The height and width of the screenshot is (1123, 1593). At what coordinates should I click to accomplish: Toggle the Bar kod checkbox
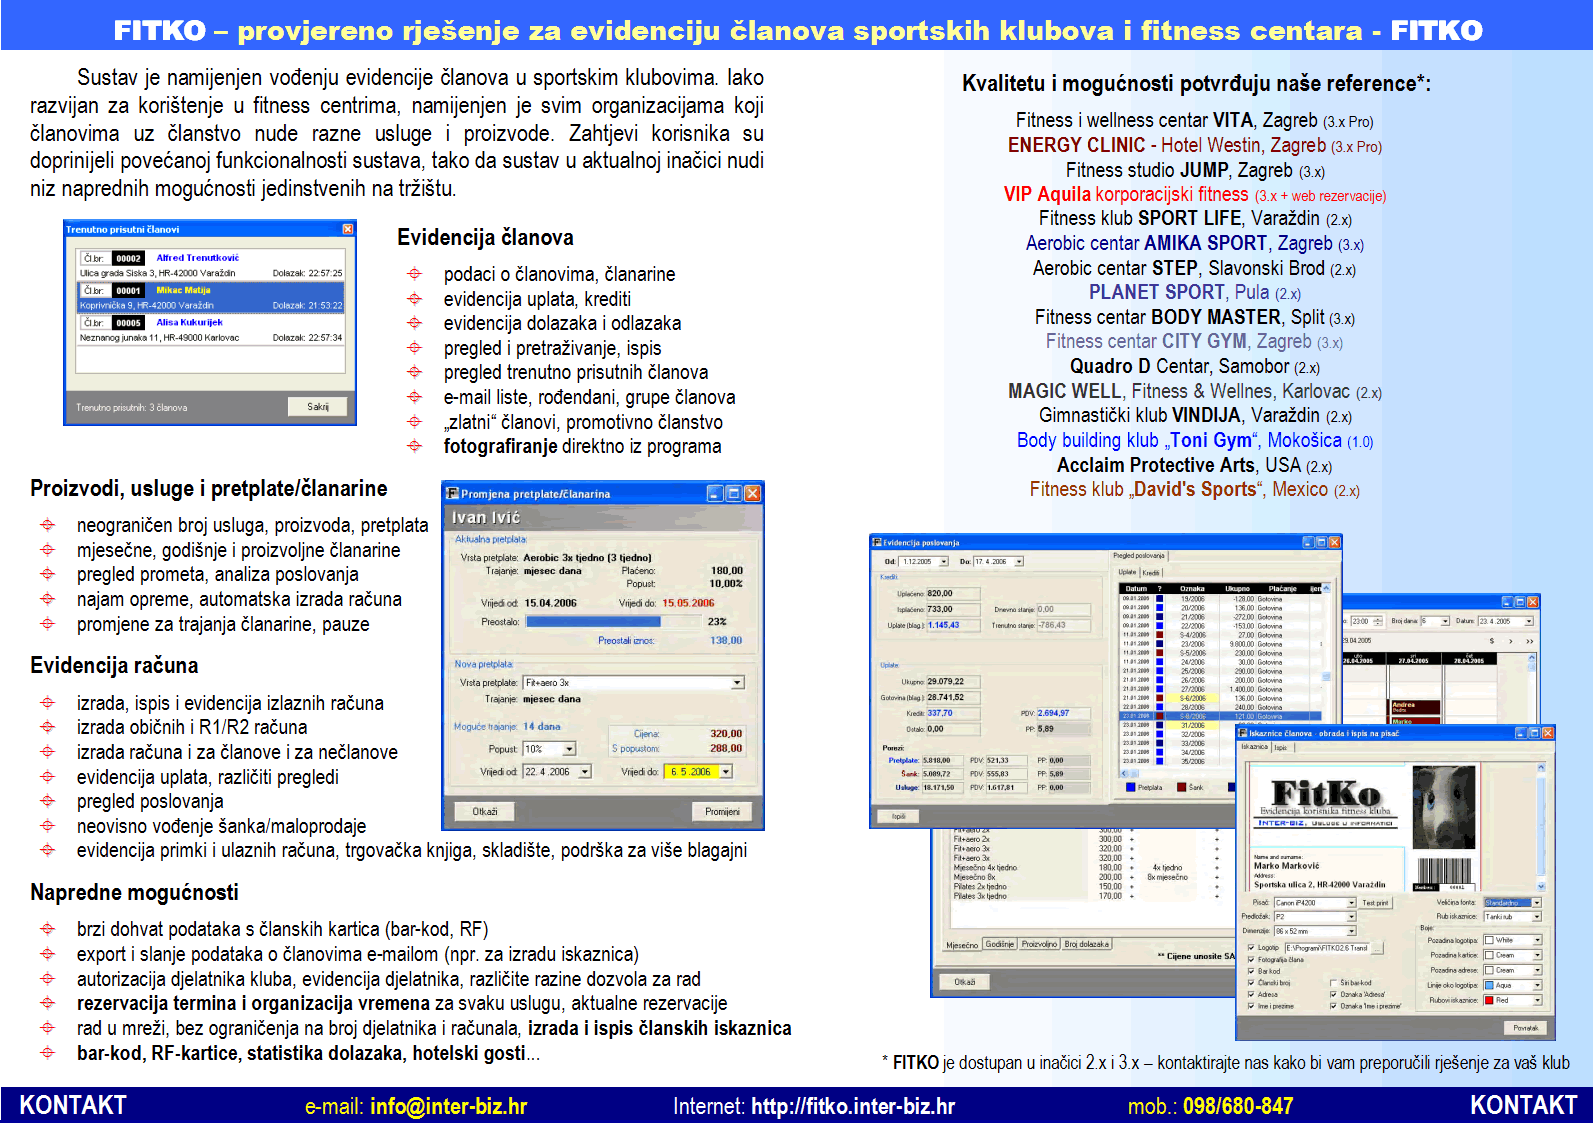[x=1250, y=971]
